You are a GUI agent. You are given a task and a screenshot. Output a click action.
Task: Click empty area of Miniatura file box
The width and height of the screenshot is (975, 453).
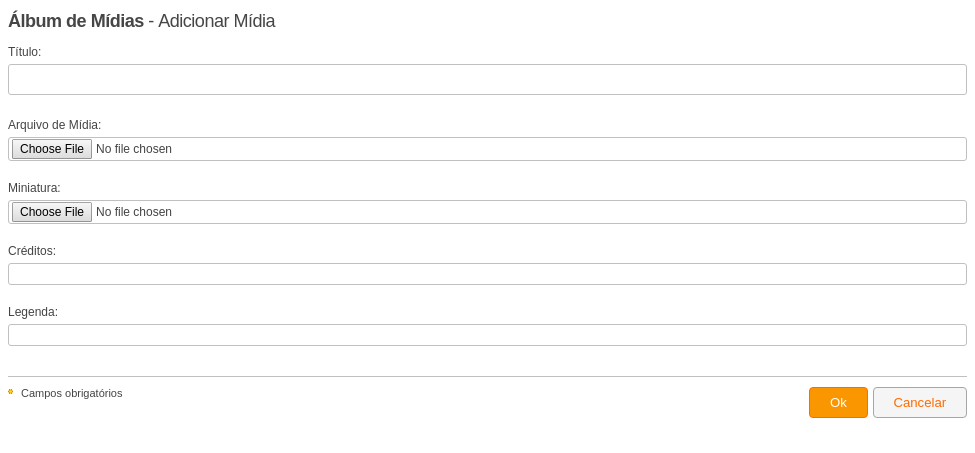(569, 212)
